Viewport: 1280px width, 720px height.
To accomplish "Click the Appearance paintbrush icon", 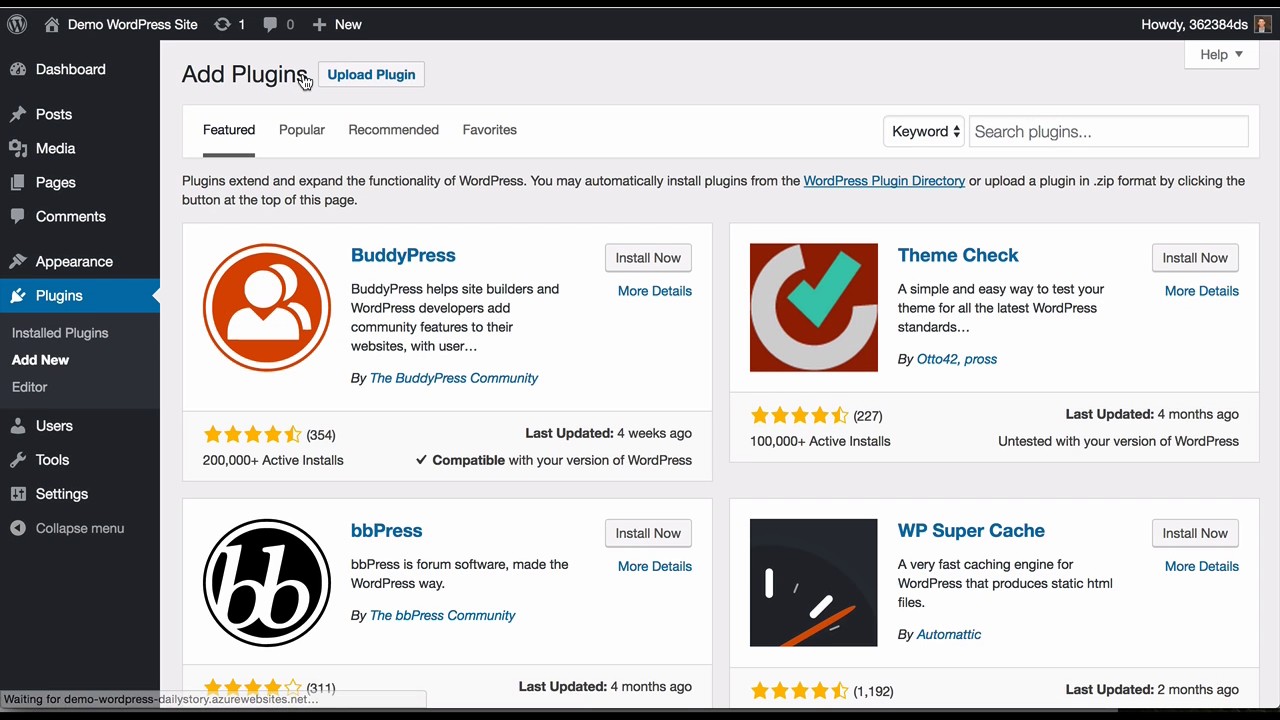I will [18, 261].
